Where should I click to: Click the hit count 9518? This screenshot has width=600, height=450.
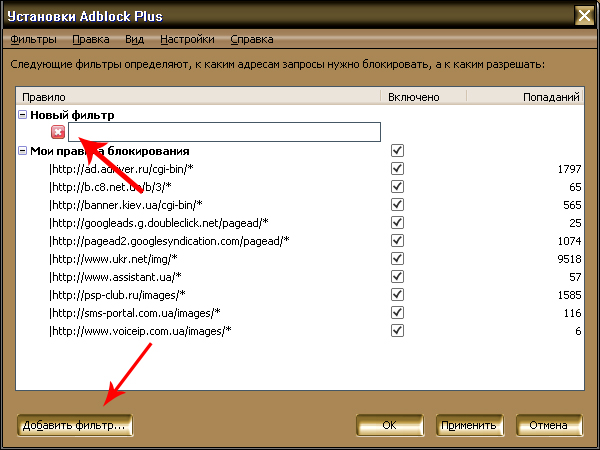click(x=569, y=259)
